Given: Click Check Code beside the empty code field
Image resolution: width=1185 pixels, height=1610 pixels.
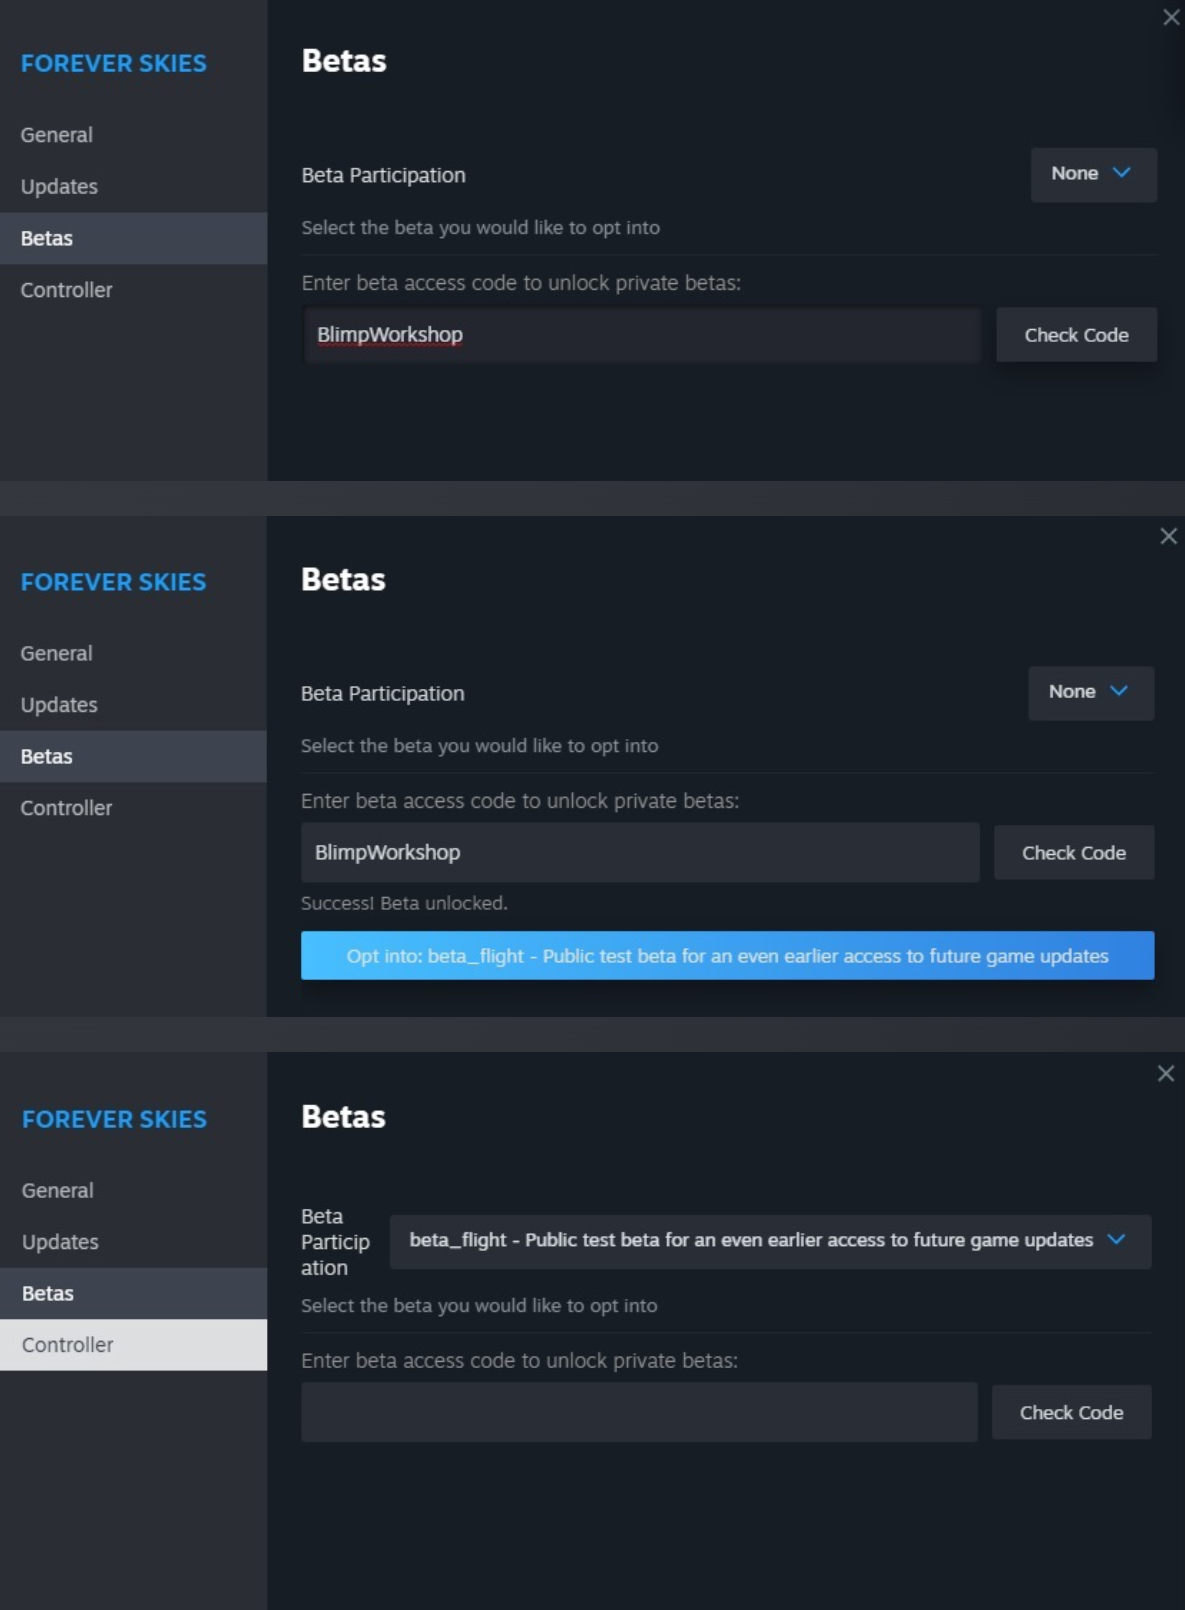Looking at the screenshot, I should pos(1071,1412).
